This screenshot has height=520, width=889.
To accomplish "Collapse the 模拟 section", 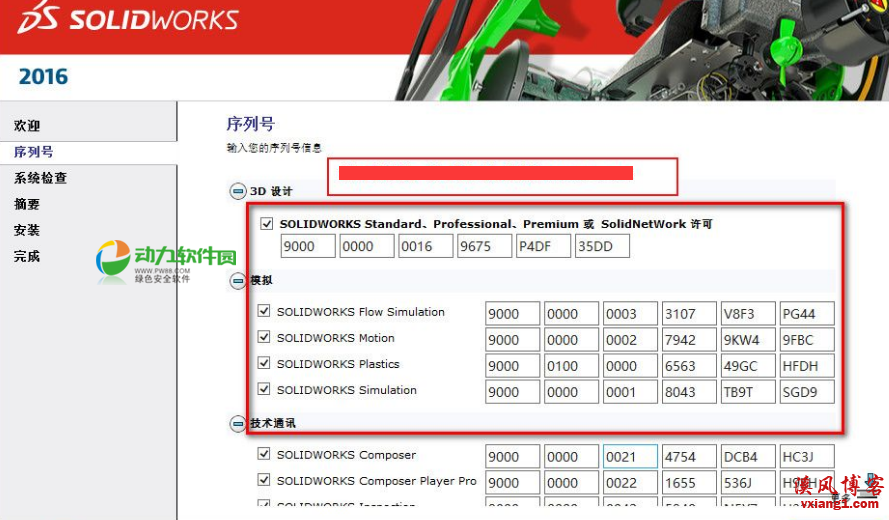I will (x=238, y=280).
